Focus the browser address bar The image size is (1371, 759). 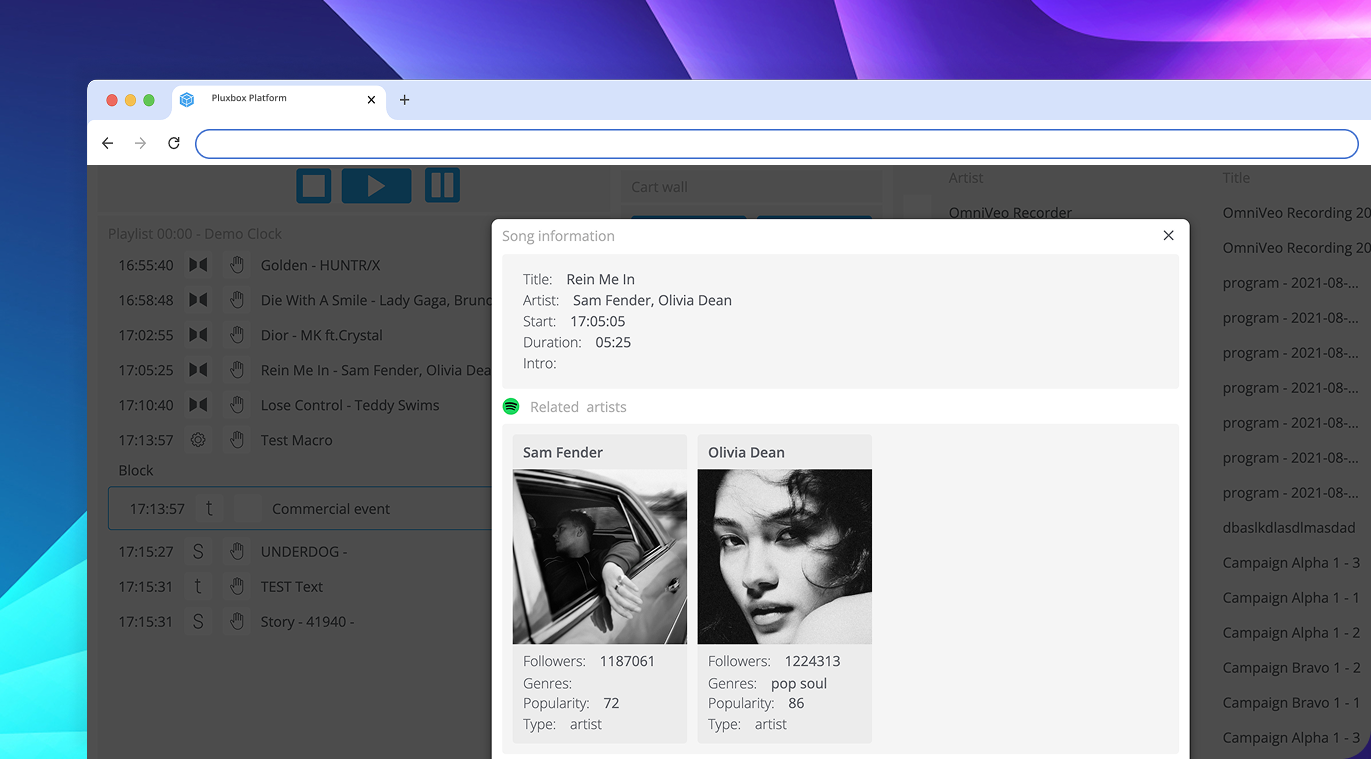[x=776, y=144]
